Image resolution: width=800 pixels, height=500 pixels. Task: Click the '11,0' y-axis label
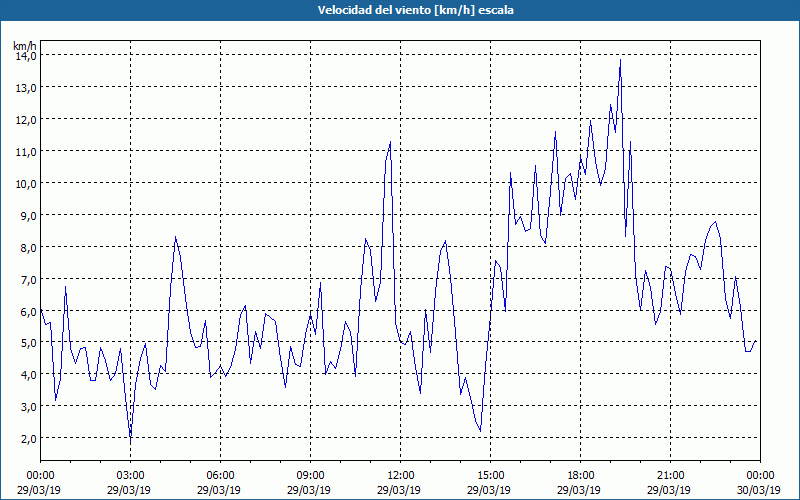[x=26, y=152]
